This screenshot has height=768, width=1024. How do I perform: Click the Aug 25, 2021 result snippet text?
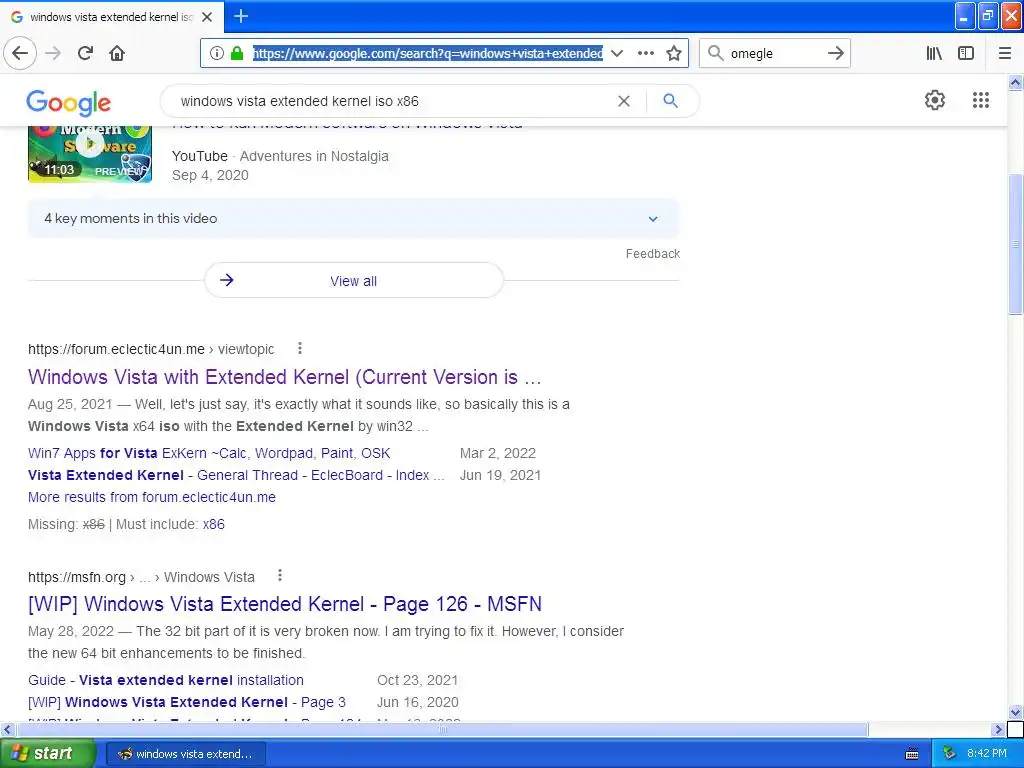click(x=299, y=415)
